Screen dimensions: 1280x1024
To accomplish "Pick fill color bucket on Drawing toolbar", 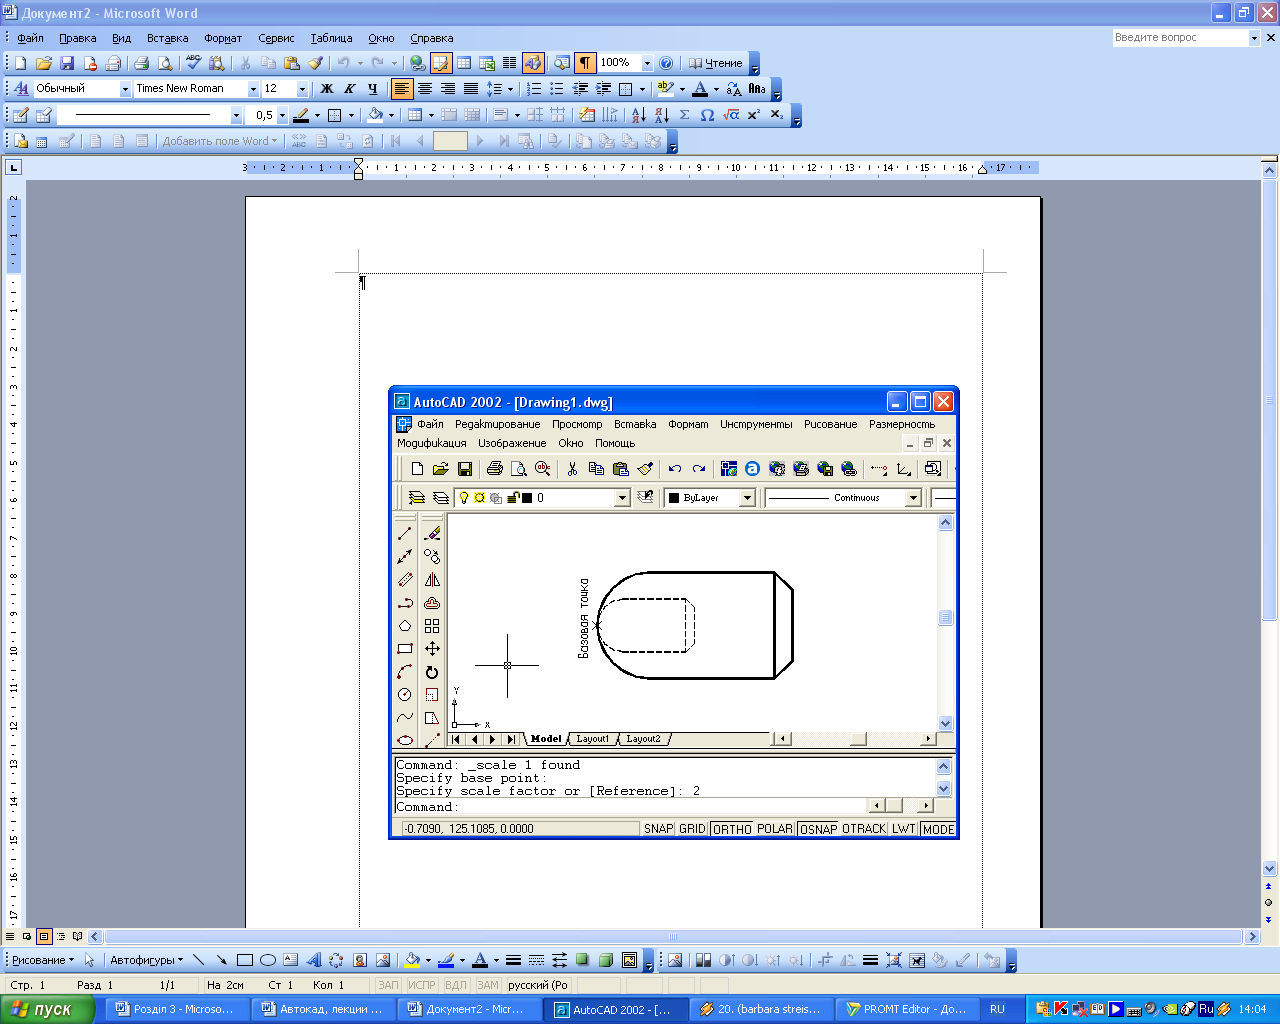I will (x=411, y=960).
